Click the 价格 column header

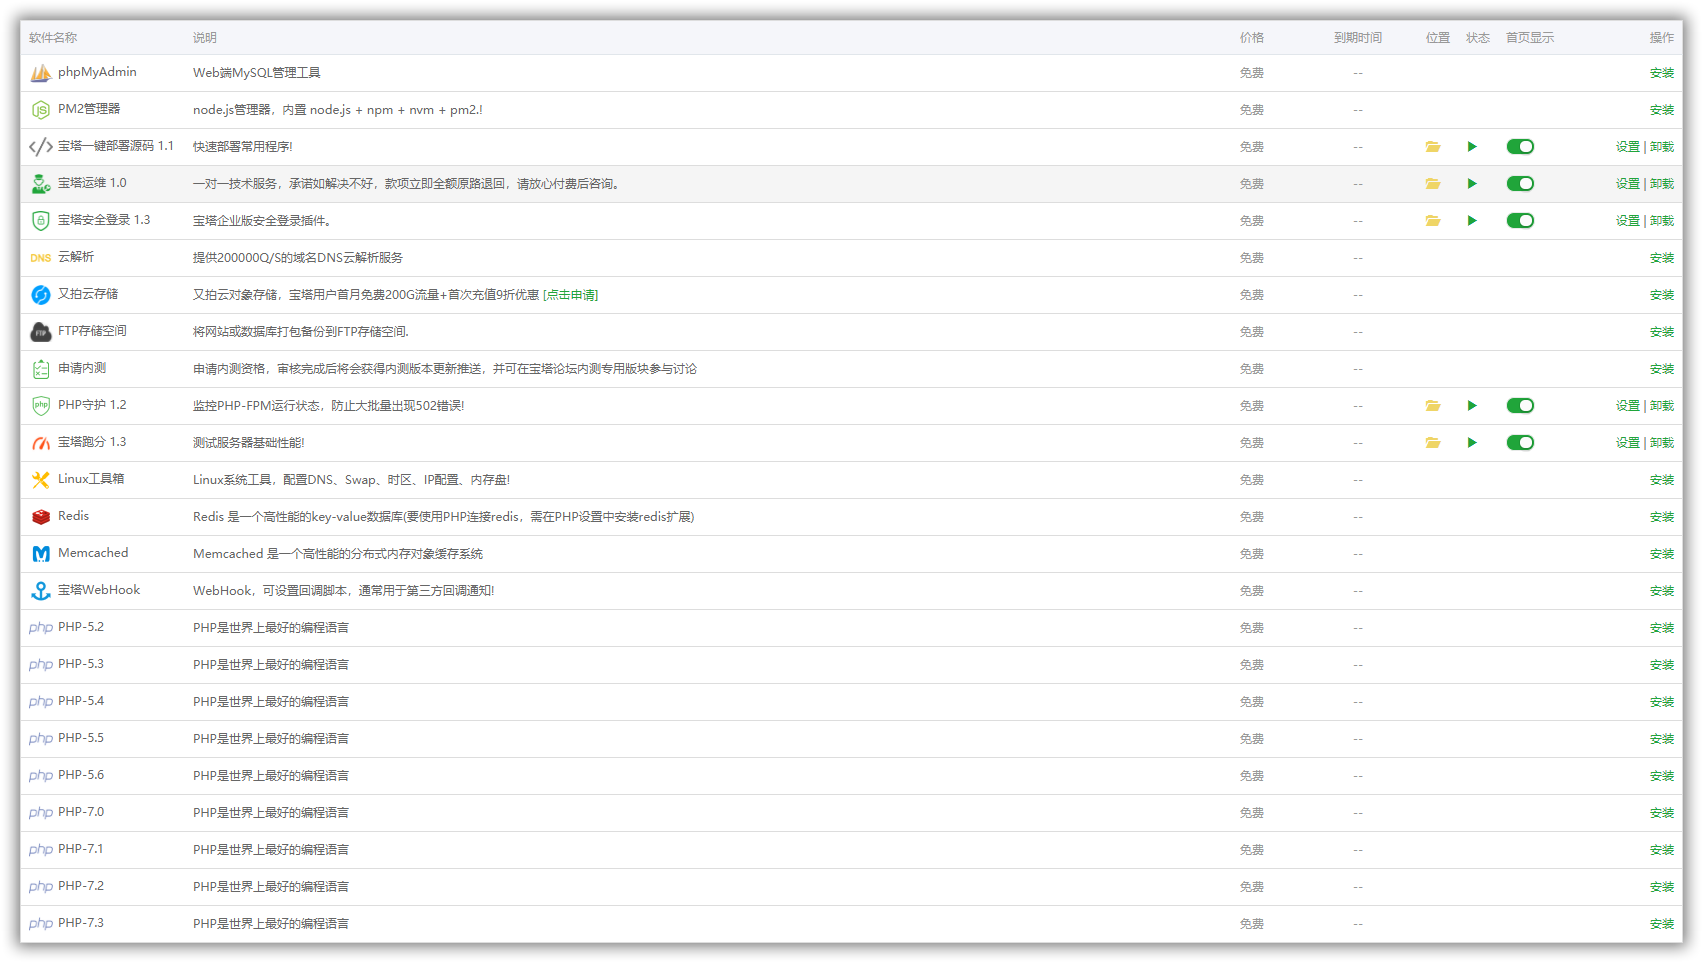pyautogui.click(x=1252, y=38)
